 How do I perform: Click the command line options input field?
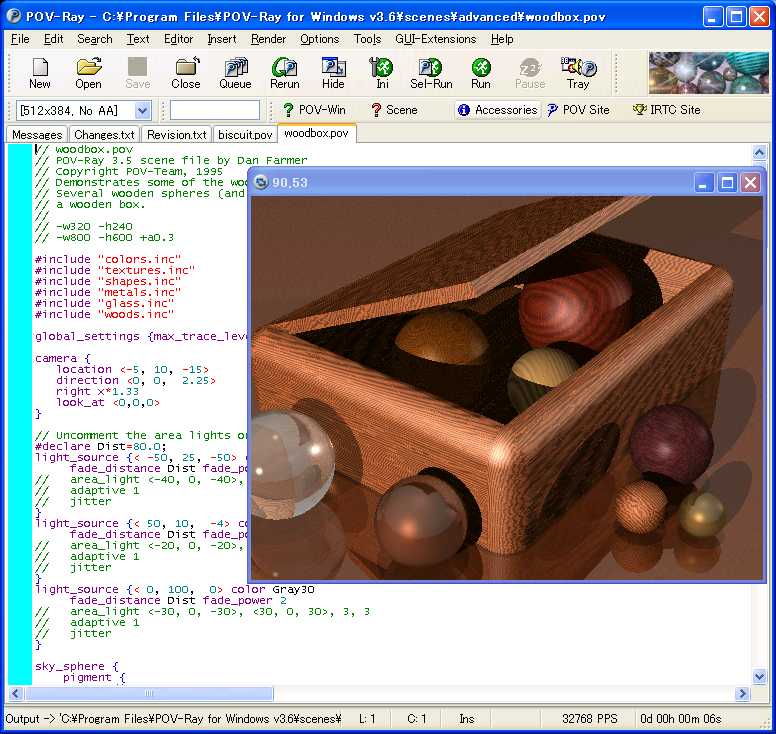coord(215,110)
